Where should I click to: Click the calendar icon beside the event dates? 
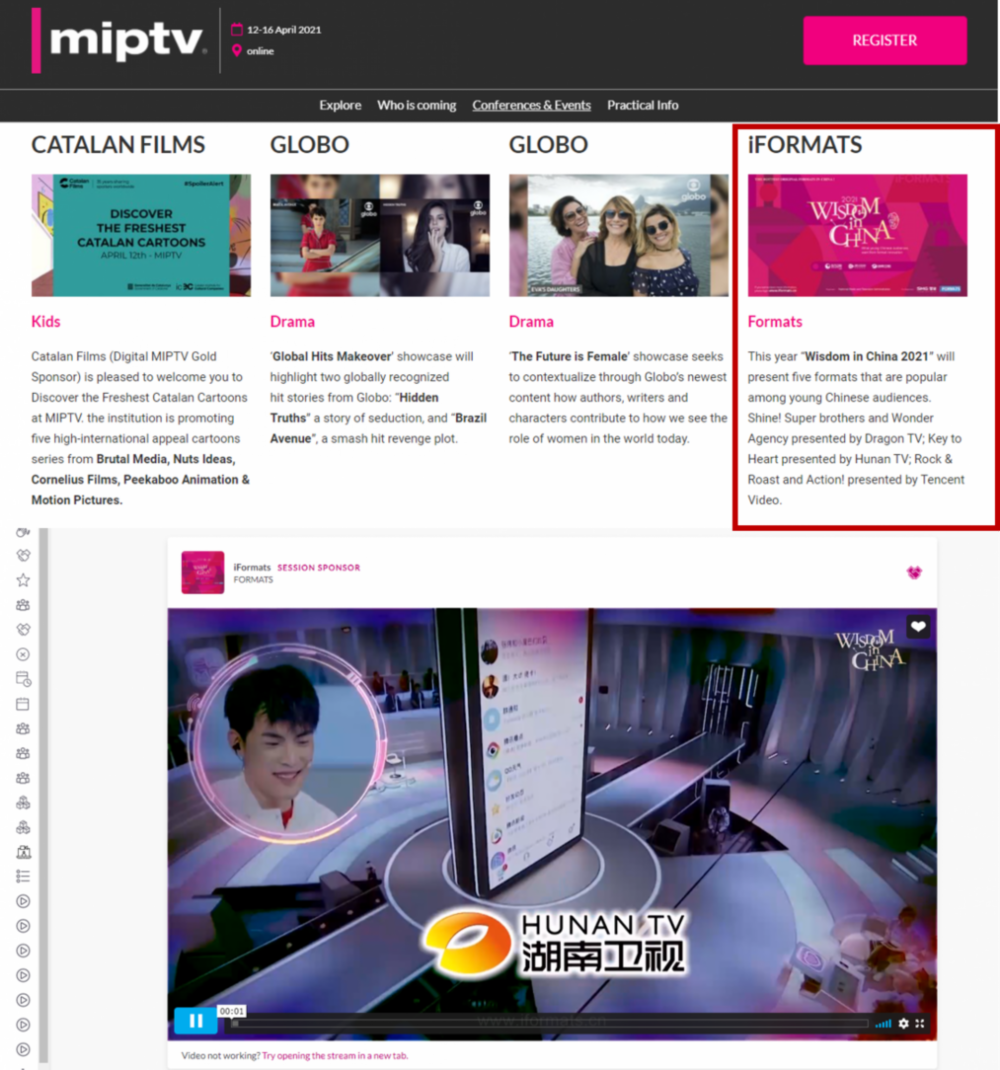click(237, 29)
